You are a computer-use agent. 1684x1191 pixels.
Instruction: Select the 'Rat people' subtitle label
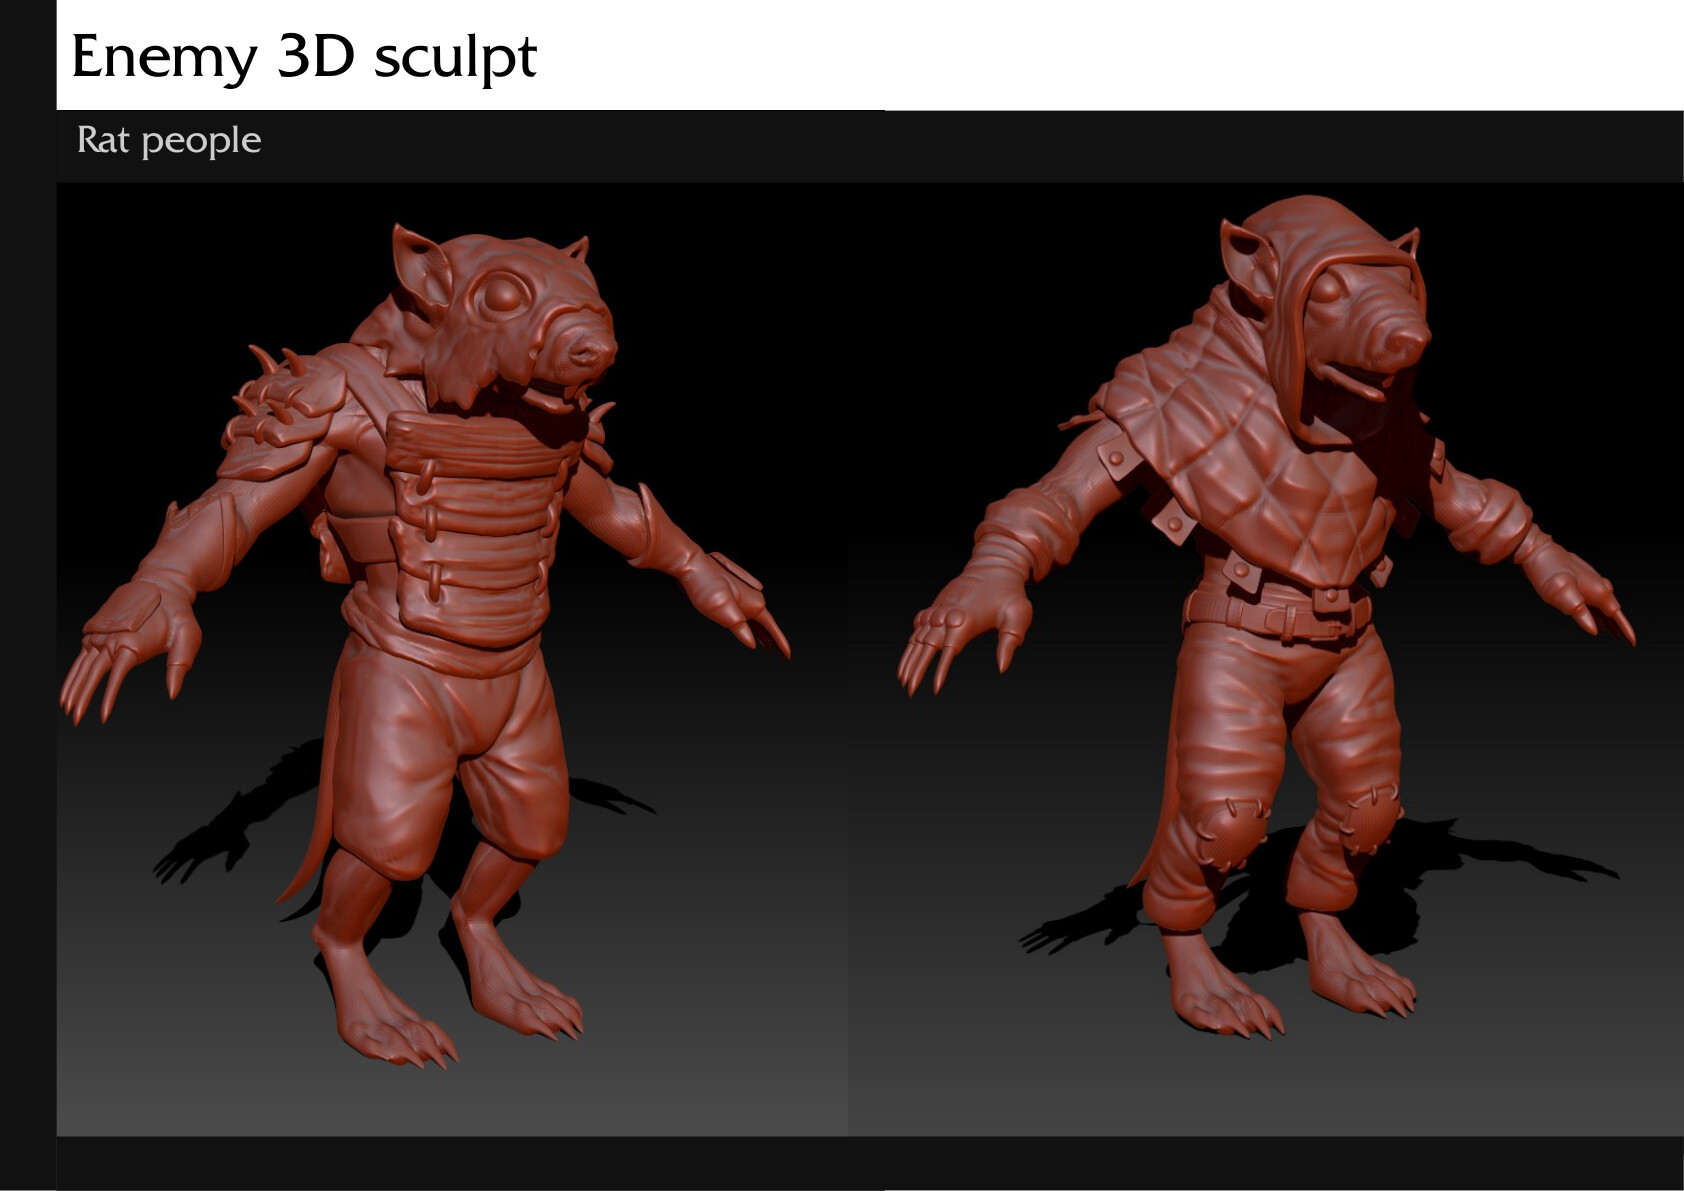coord(169,140)
